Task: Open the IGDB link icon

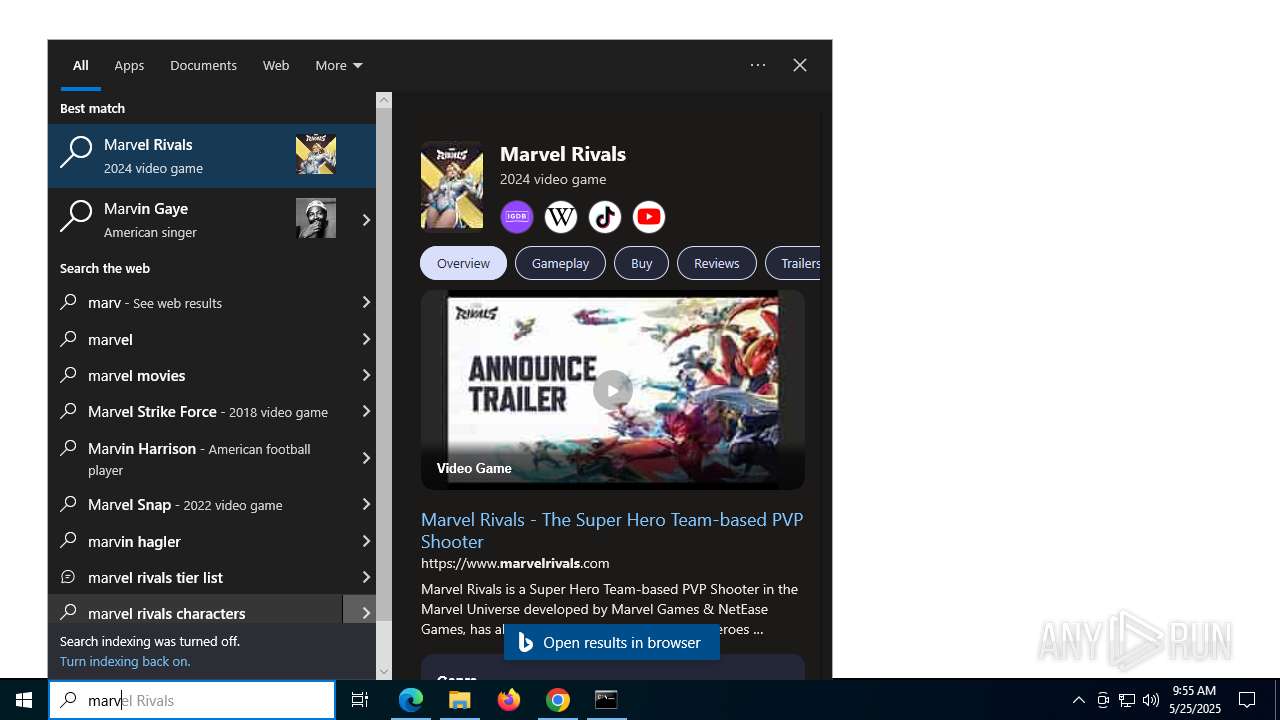Action: click(517, 217)
